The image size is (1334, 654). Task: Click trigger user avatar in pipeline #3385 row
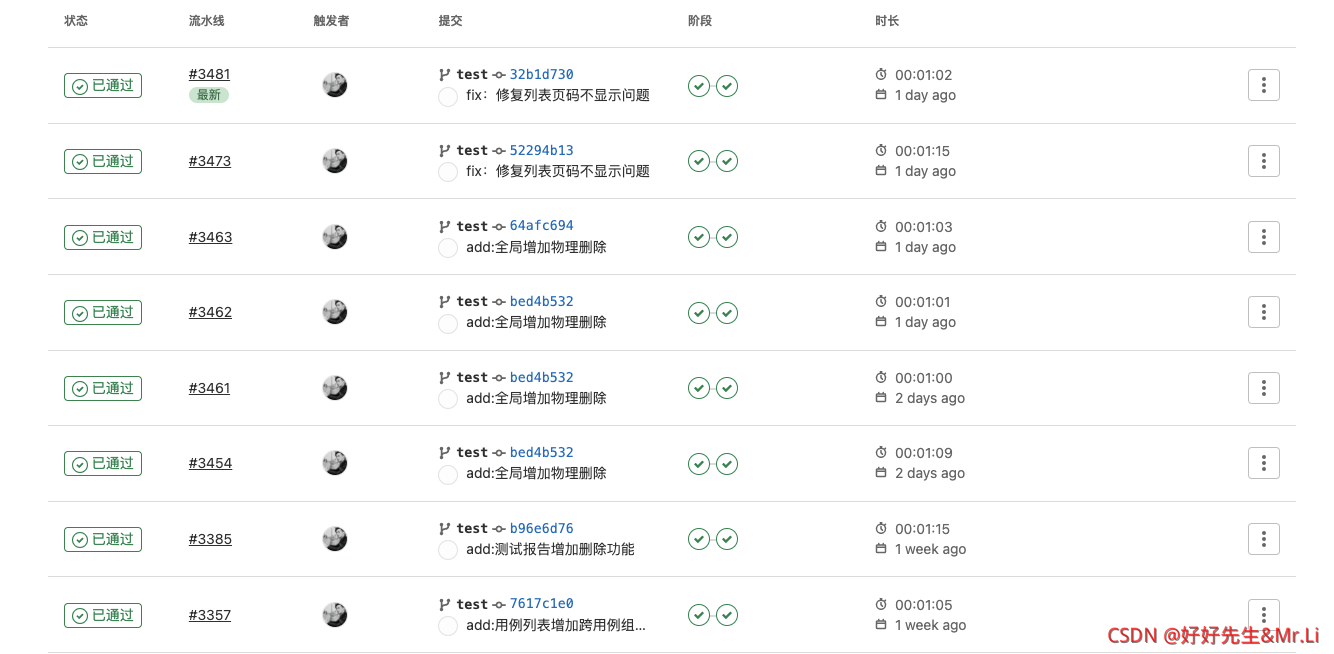pyautogui.click(x=335, y=539)
